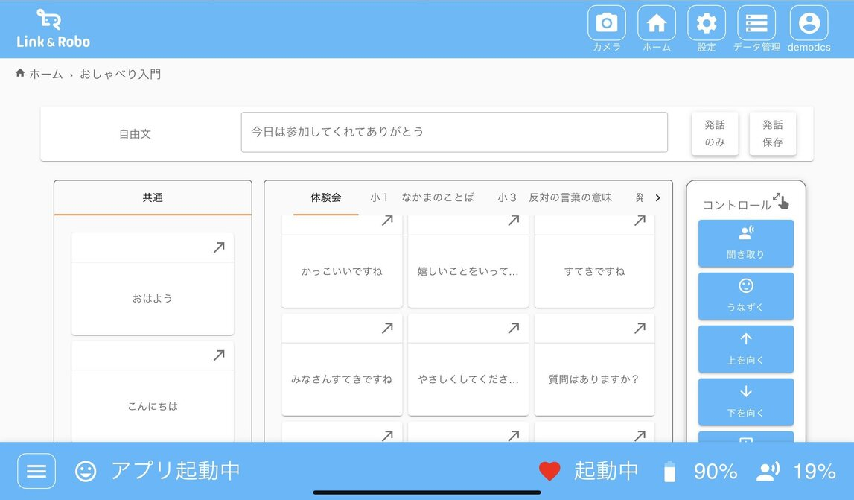This screenshot has height=500, width=854.
Task: Open arrow icon on こんにちは card
Action: coord(219,356)
